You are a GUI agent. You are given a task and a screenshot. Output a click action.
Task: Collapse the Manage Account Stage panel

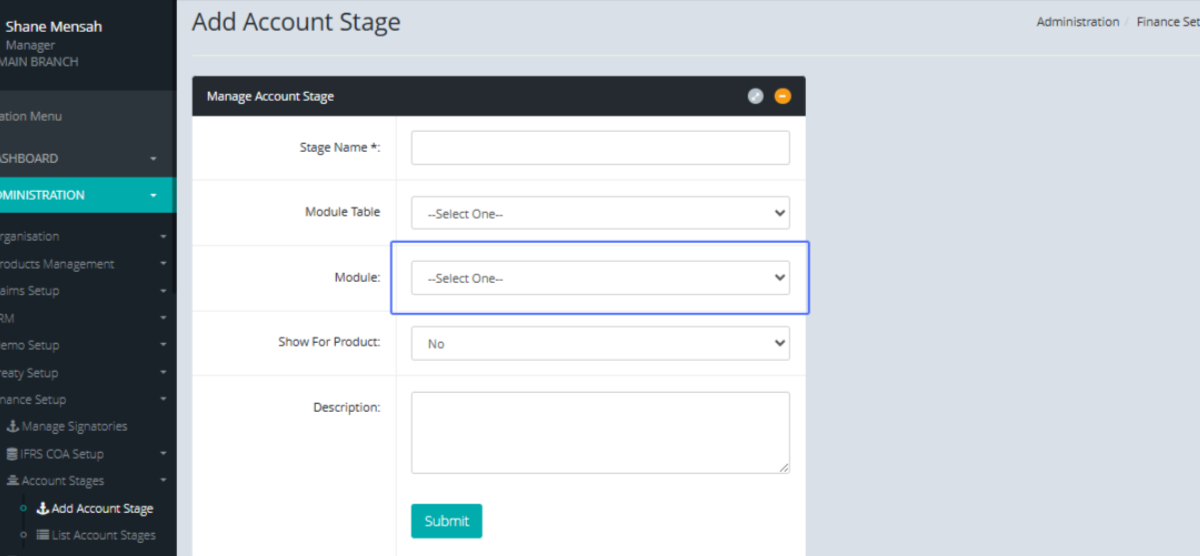[x=782, y=96]
